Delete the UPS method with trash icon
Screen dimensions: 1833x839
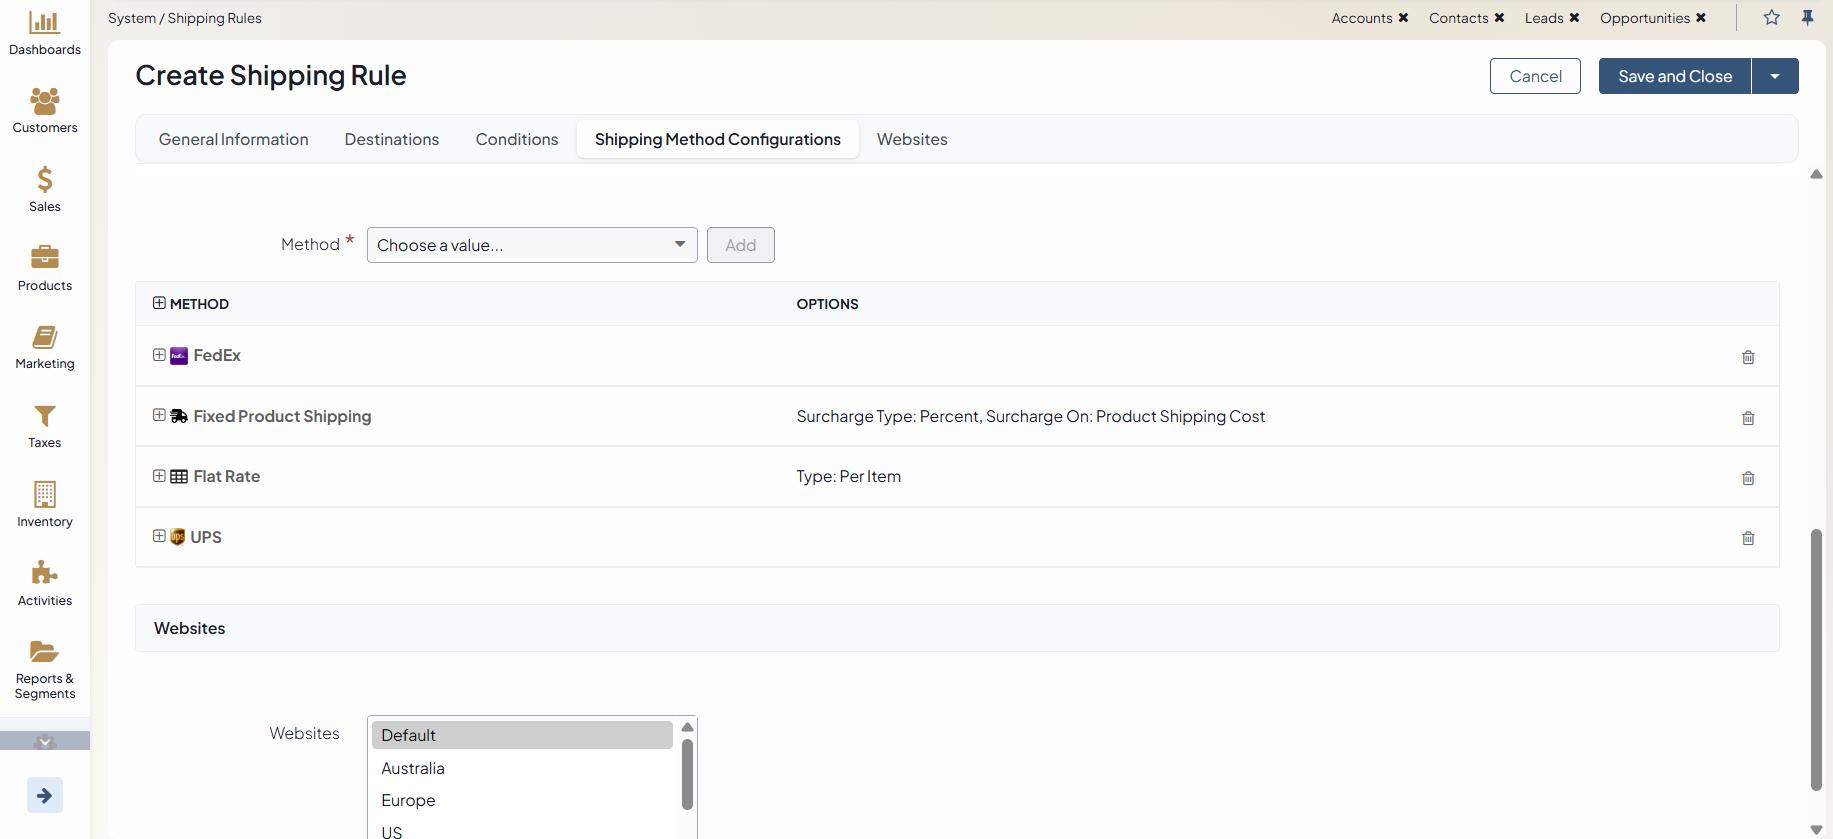(1748, 538)
